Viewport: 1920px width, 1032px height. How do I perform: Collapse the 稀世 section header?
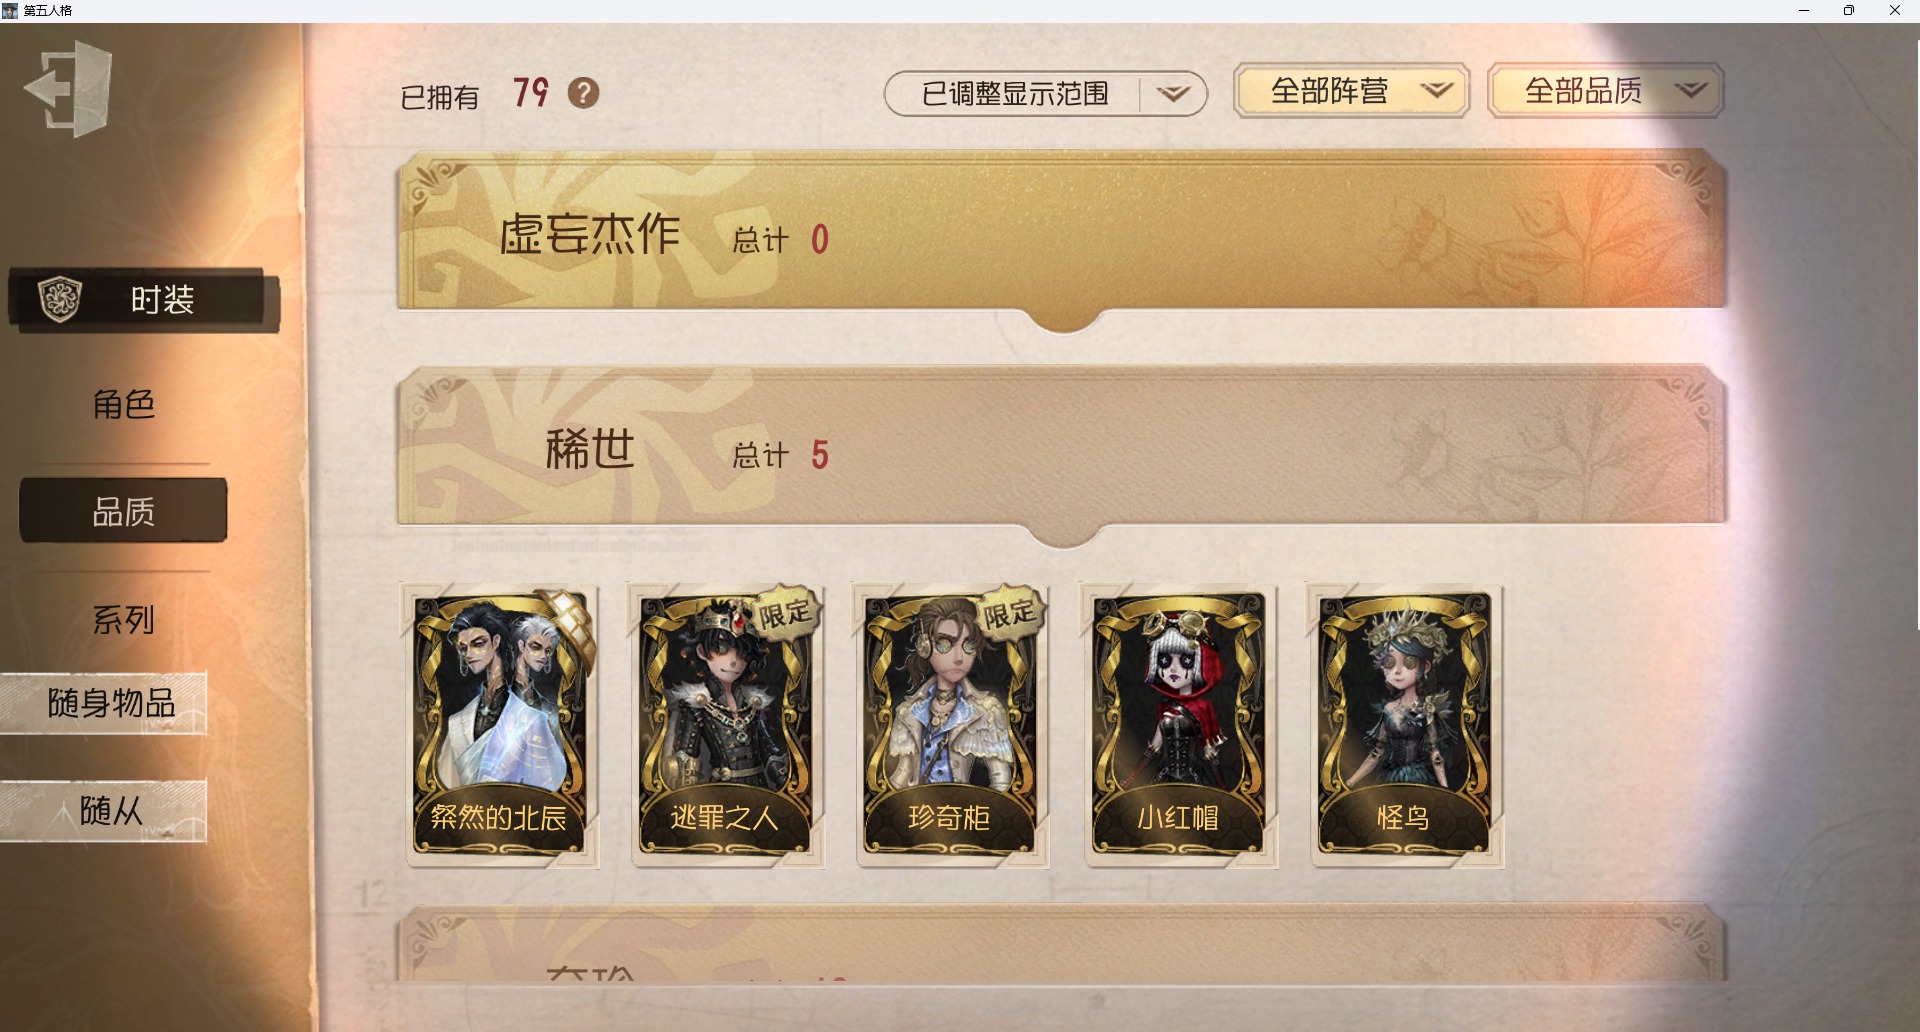[x=1062, y=447]
